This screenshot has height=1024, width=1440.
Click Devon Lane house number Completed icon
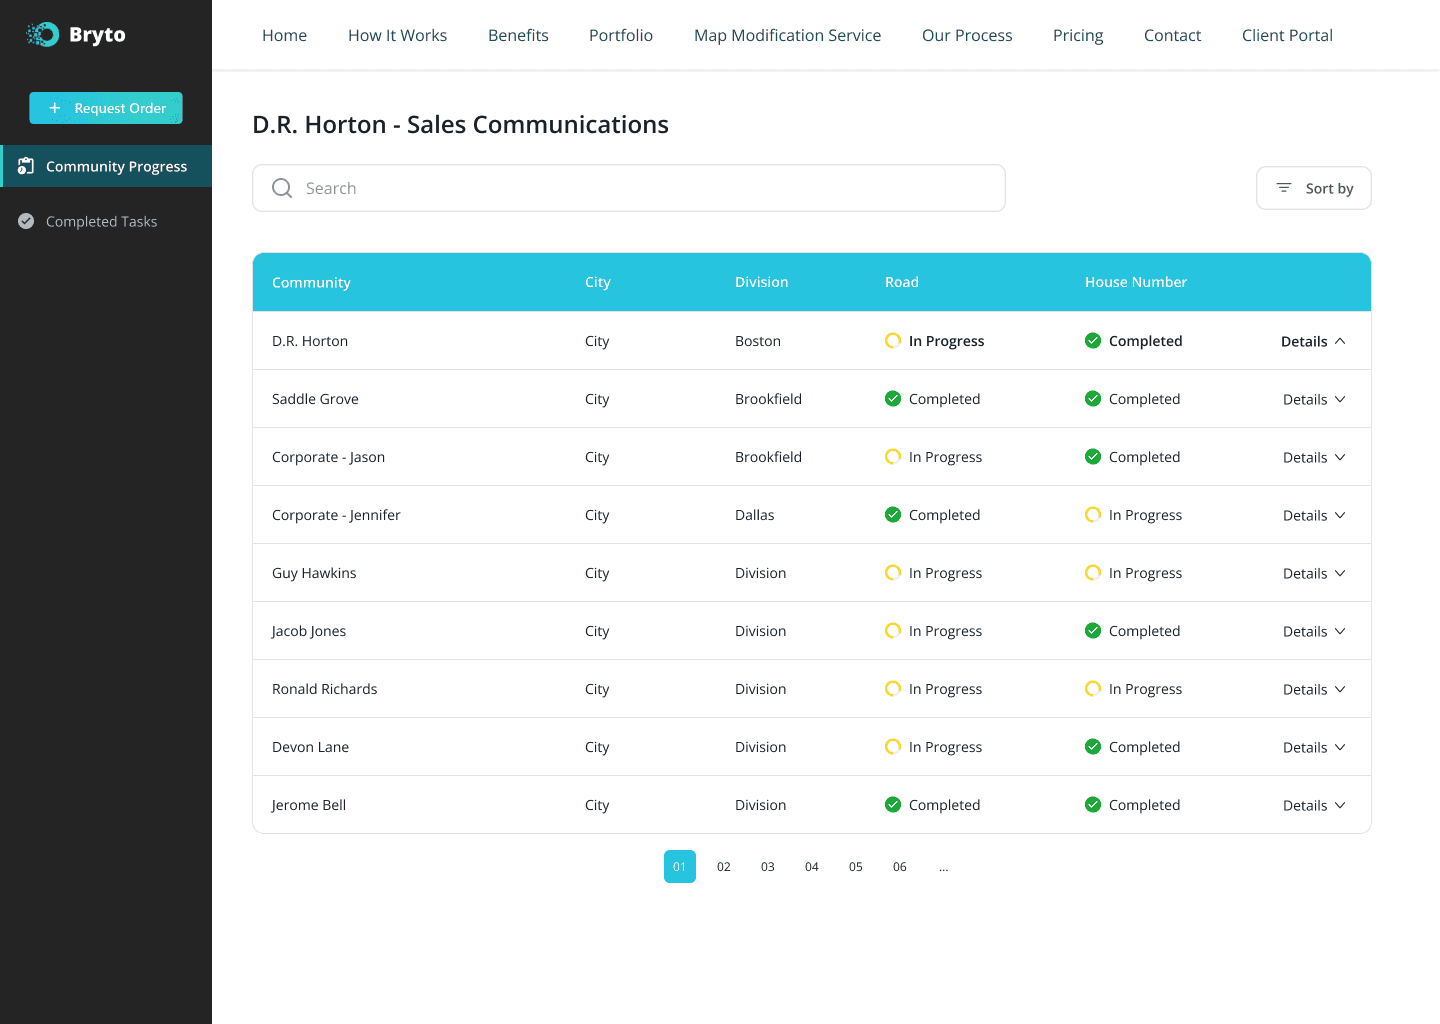pos(1093,747)
